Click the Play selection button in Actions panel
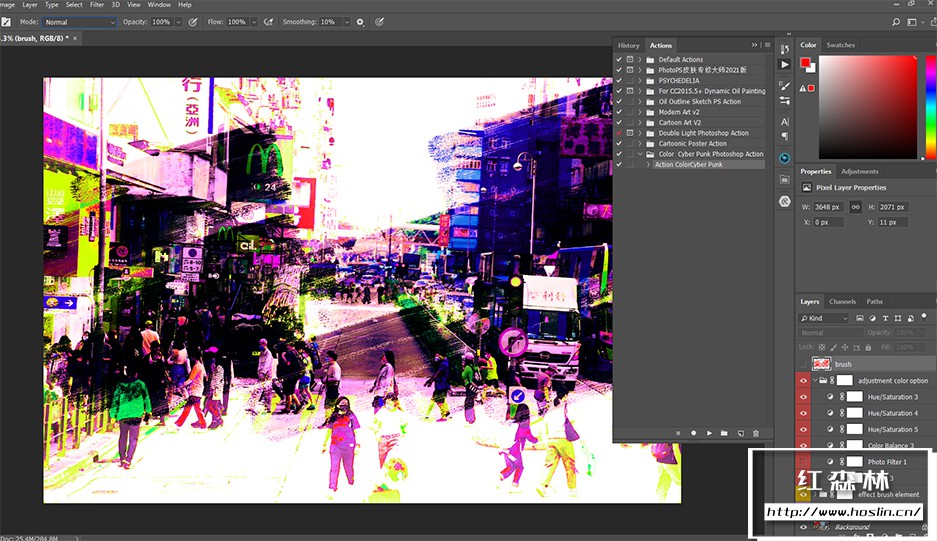 coord(709,433)
